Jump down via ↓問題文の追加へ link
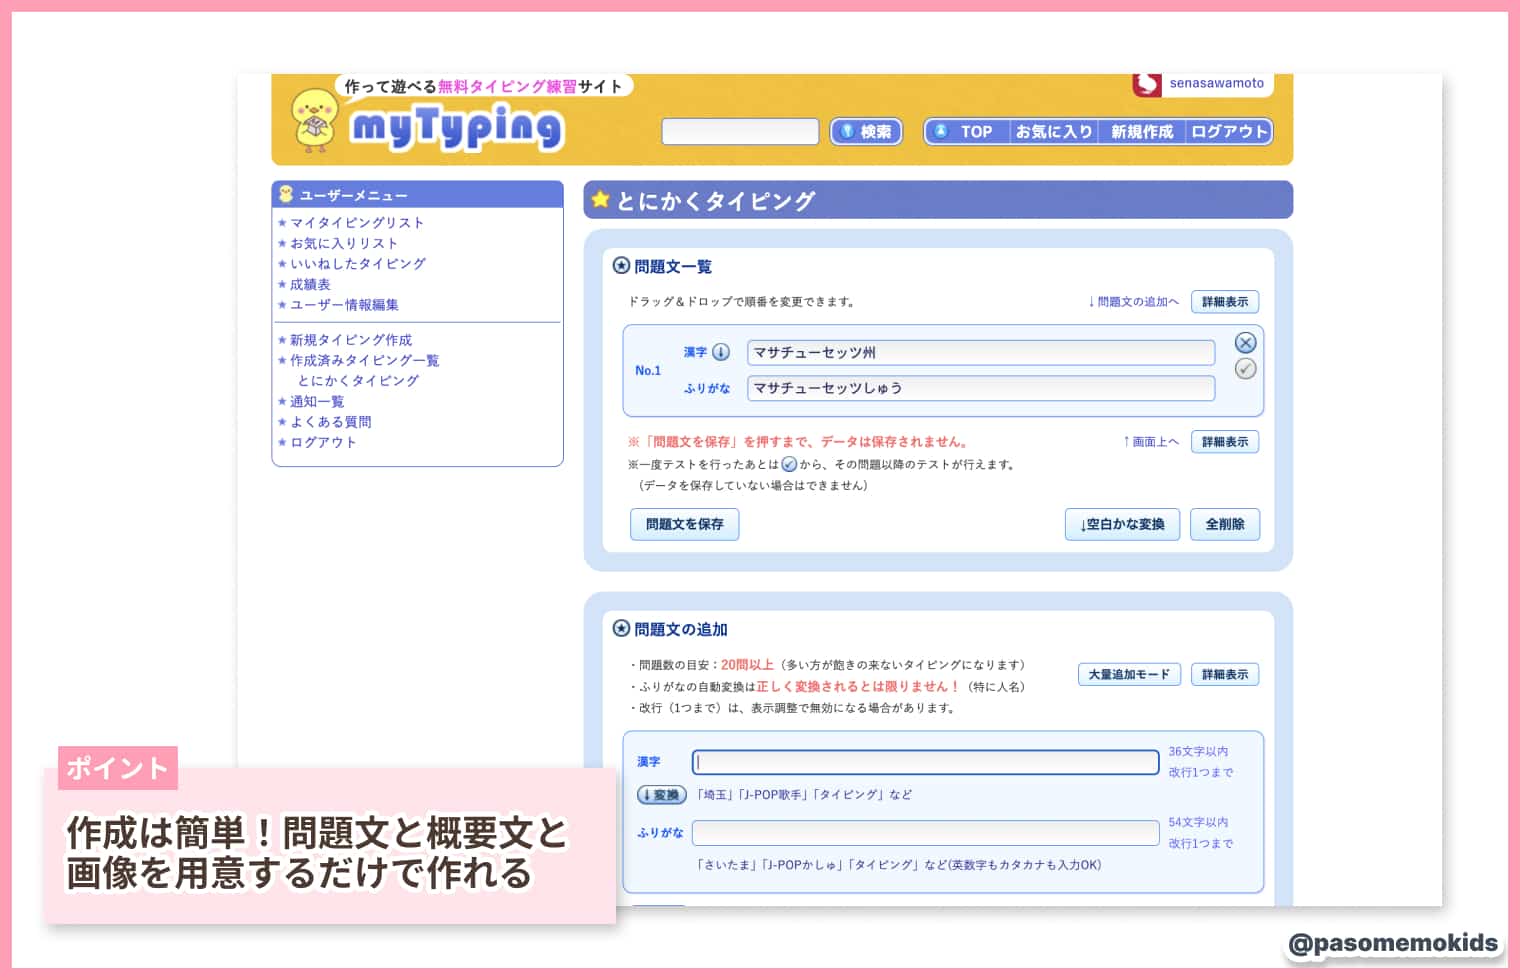The width and height of the screenshot is (1520, 980). tap(1133, 302)
